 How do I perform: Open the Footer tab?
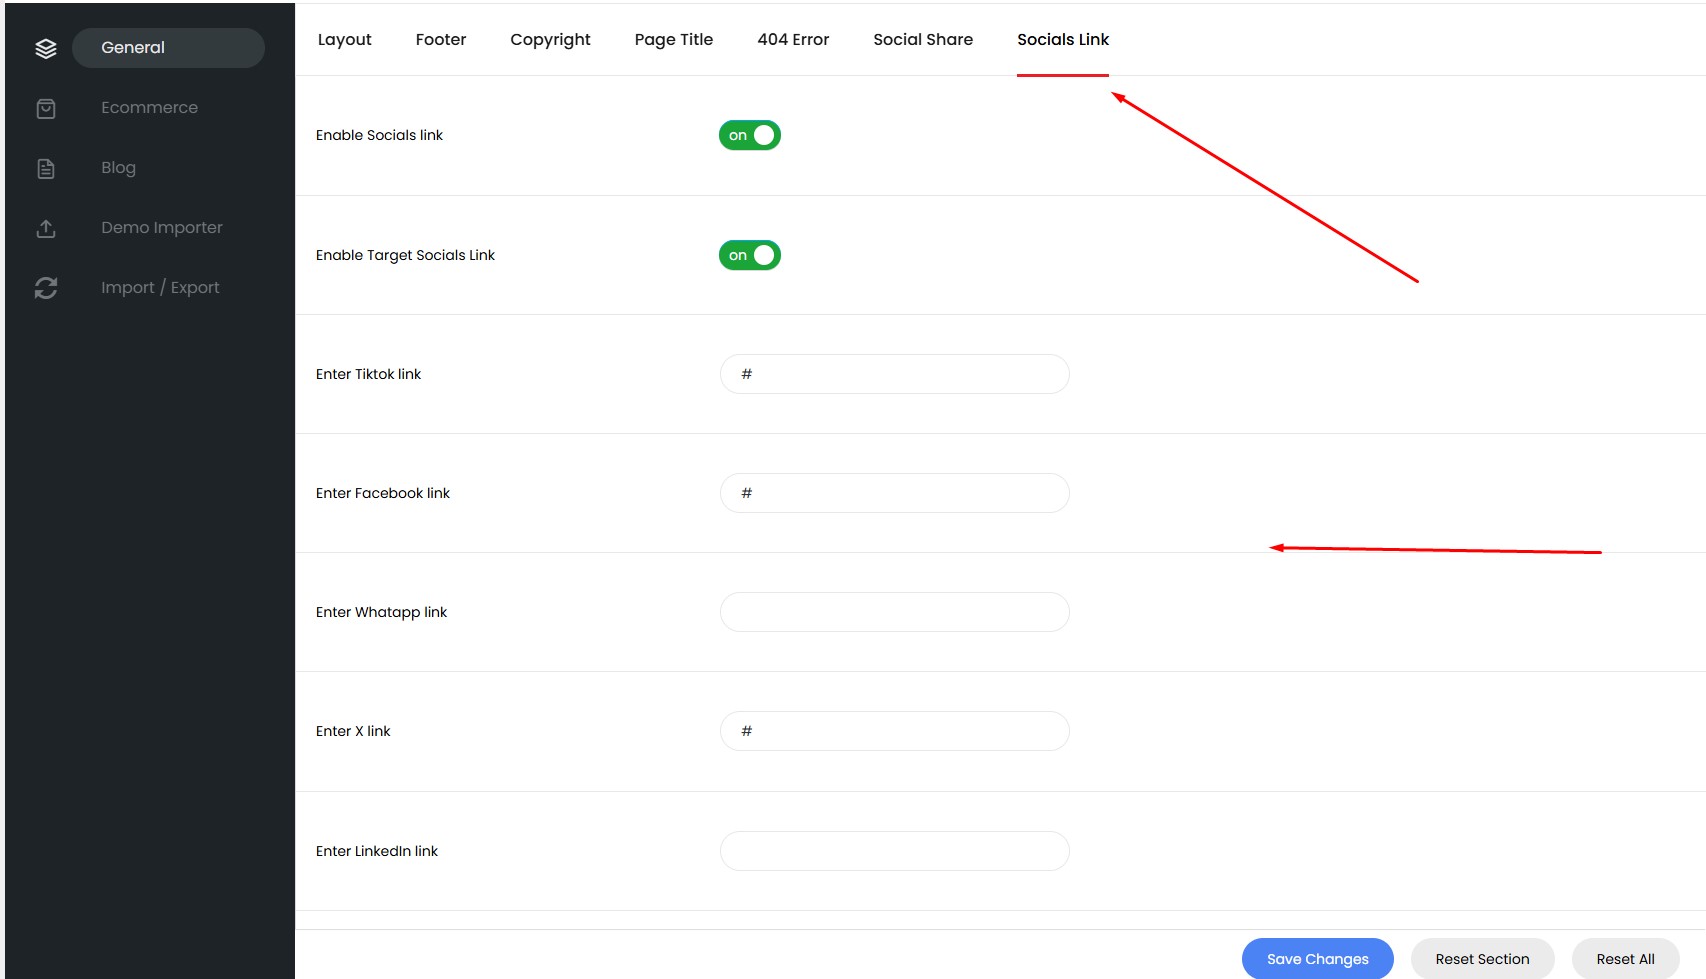(x=441, y=40)
